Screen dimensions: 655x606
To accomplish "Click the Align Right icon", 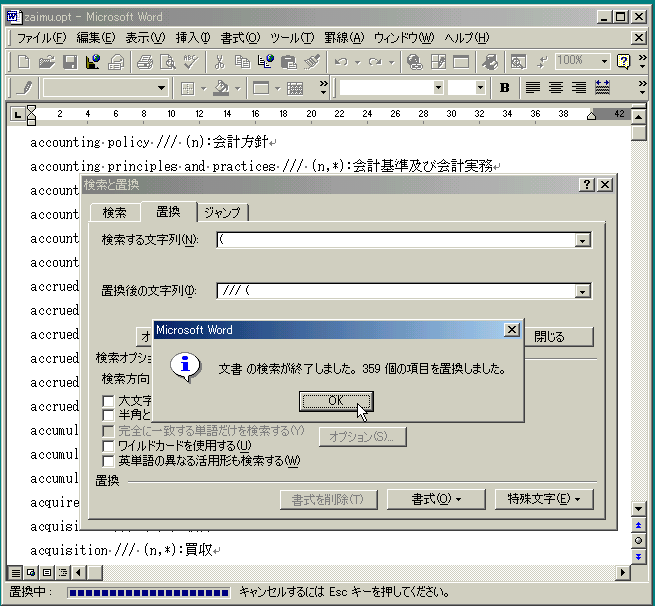I will pyautogui.click(x=579, y=88).
